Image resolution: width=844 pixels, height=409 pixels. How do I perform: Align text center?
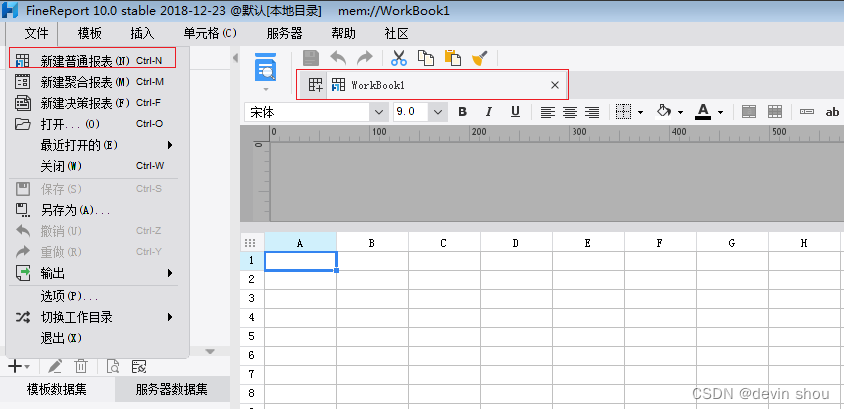tap(570, 112)
